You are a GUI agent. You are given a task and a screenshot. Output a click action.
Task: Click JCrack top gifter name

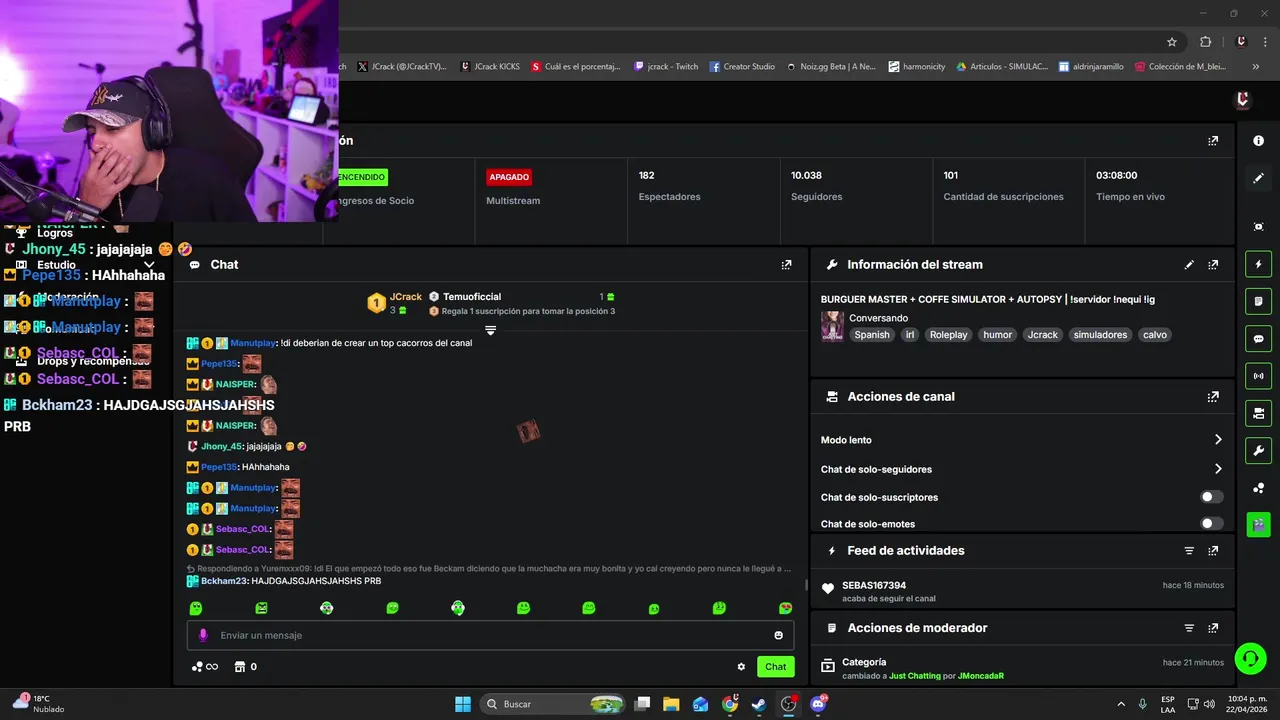(406, 297)
